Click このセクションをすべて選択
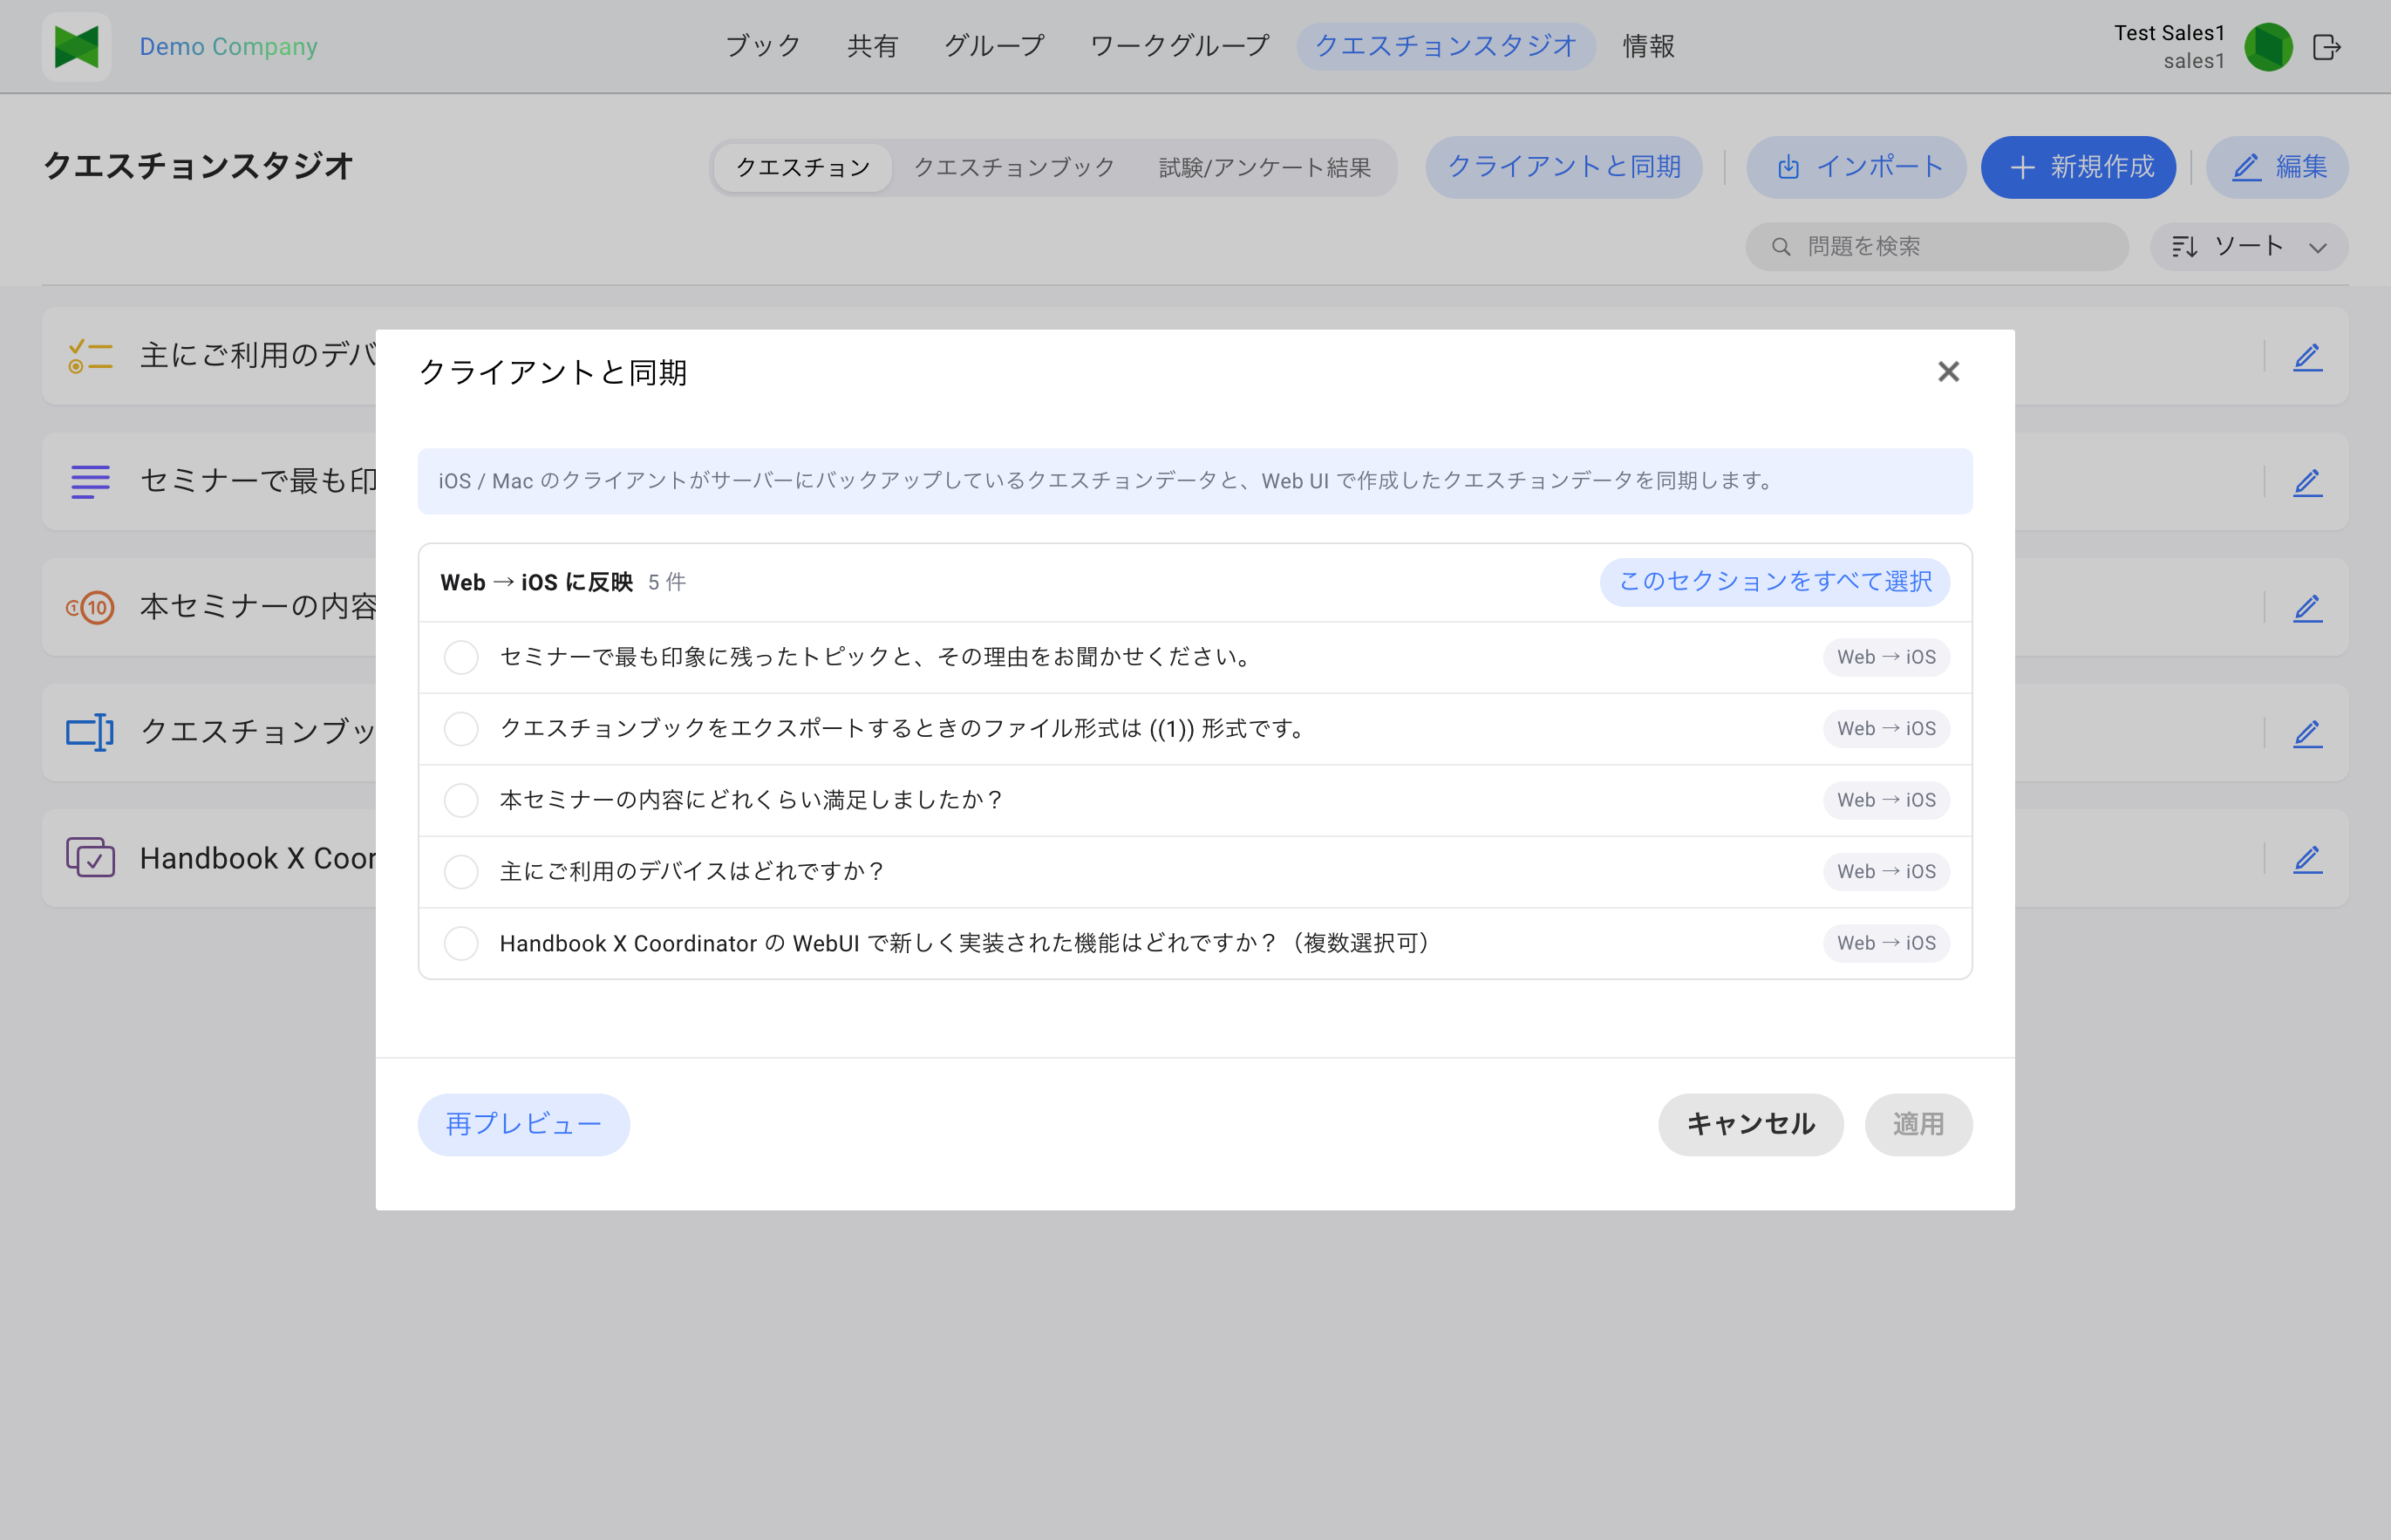Image resolution: width=2391 pixels, height=1540 pixels. (1775, 582)
